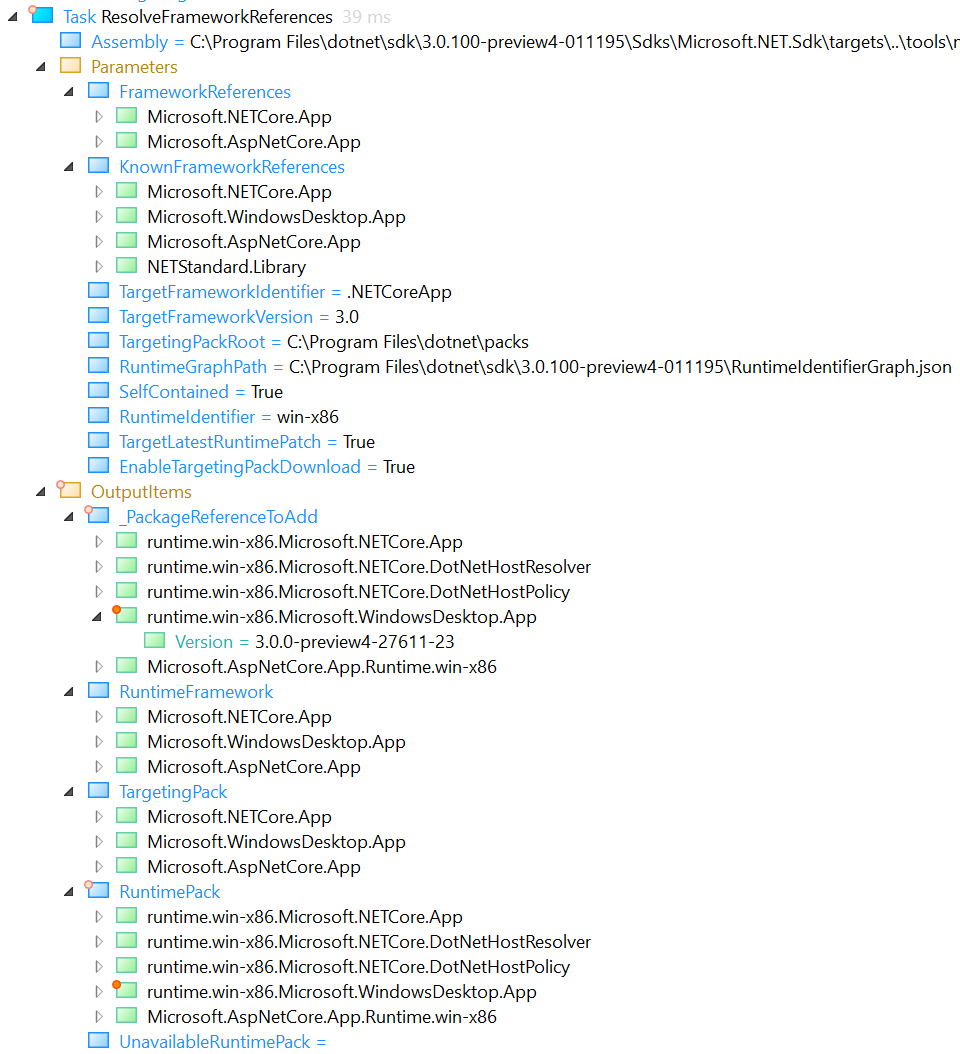Viewport: 960px width, 1054px height.
Task: Click the item icon for NETStandard.Library
Action: (126, 266)
